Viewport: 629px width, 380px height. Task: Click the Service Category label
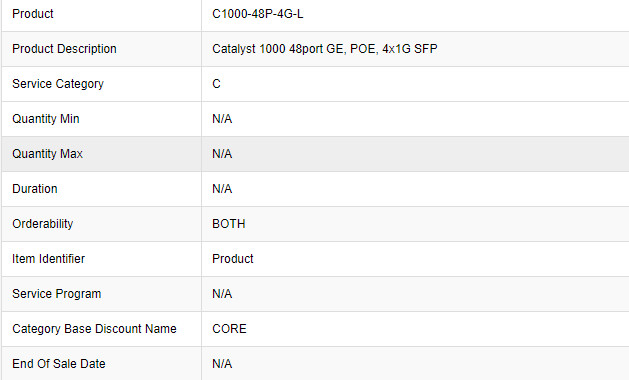[x=58, y=83]
